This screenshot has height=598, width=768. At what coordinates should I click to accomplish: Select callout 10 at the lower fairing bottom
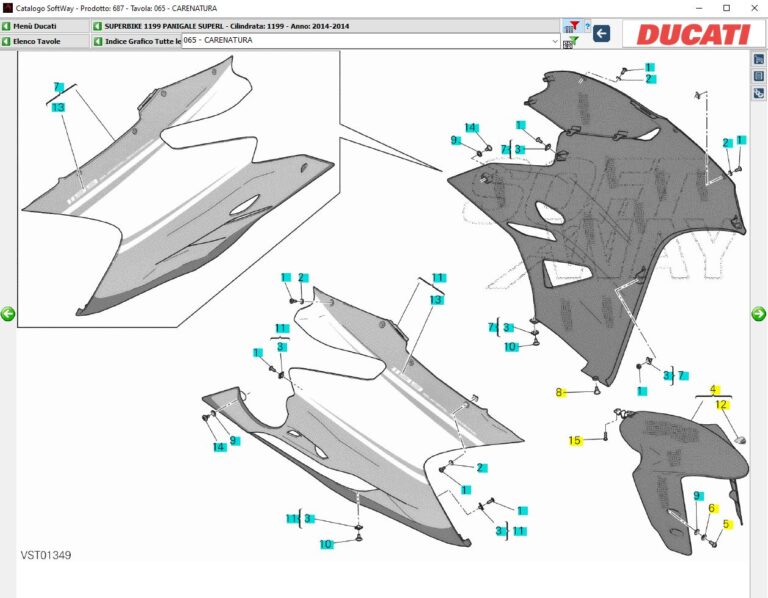point(326,544)
